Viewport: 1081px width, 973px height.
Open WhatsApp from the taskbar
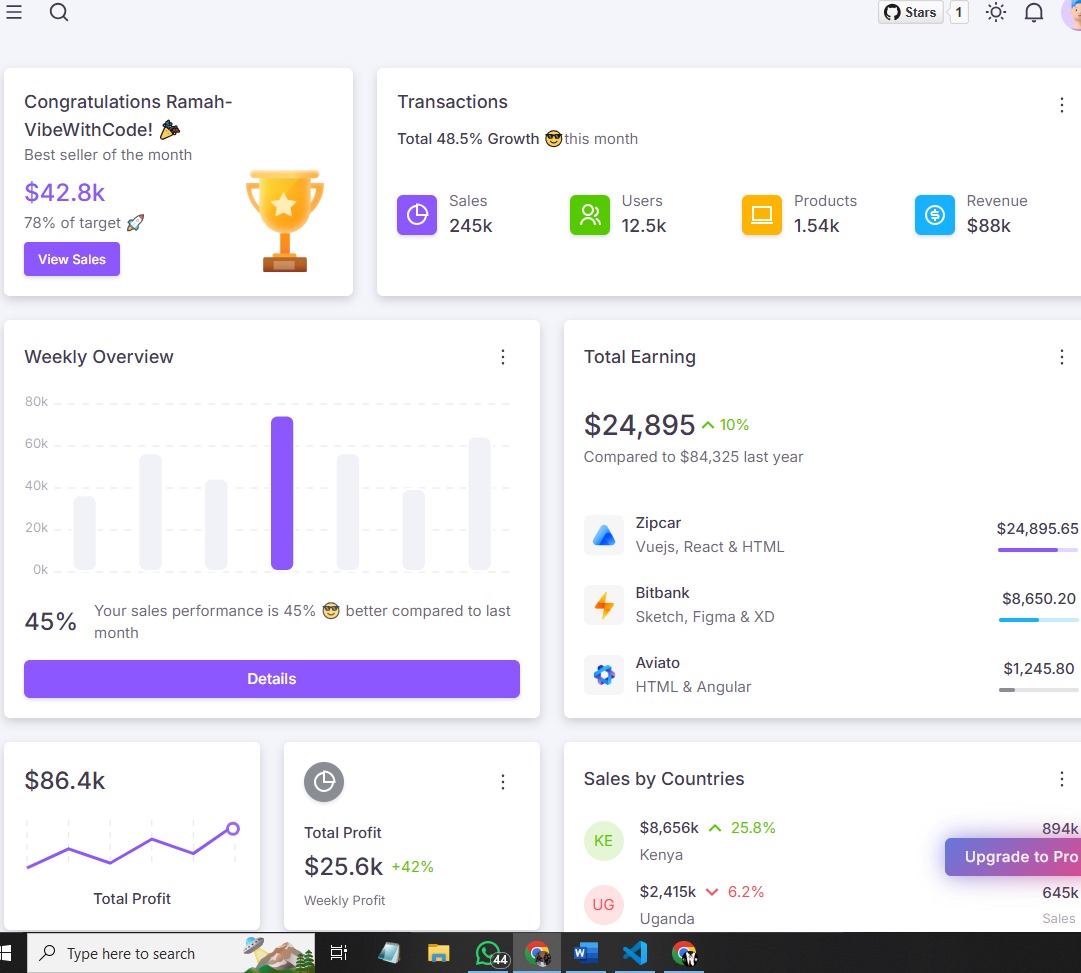(x=489, y=953)
